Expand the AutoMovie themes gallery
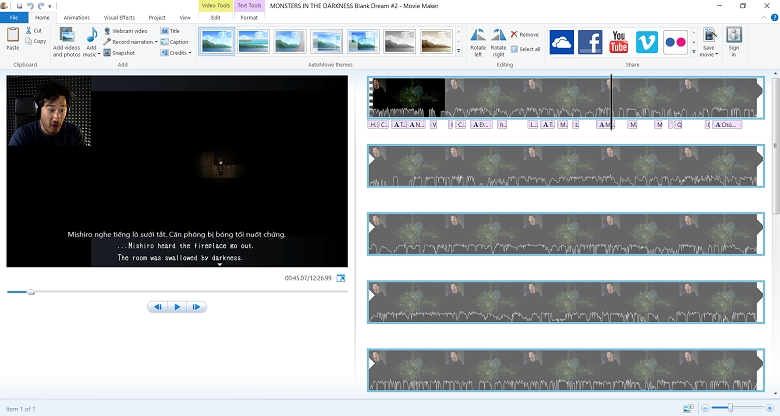This screenshot has height=416, width=780. click(x=459, y=51)
